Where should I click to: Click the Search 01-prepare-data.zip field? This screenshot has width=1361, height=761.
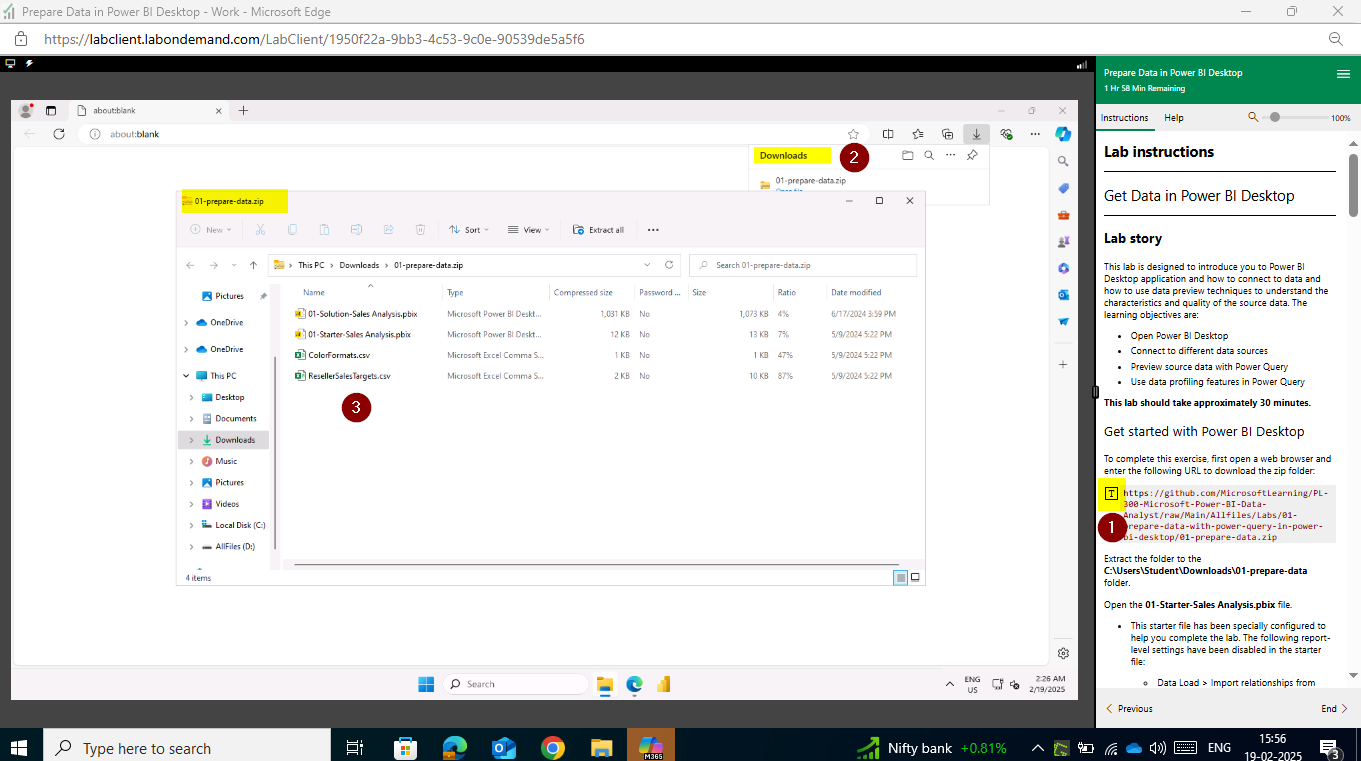pyautogui.click(x=803, y=265)
